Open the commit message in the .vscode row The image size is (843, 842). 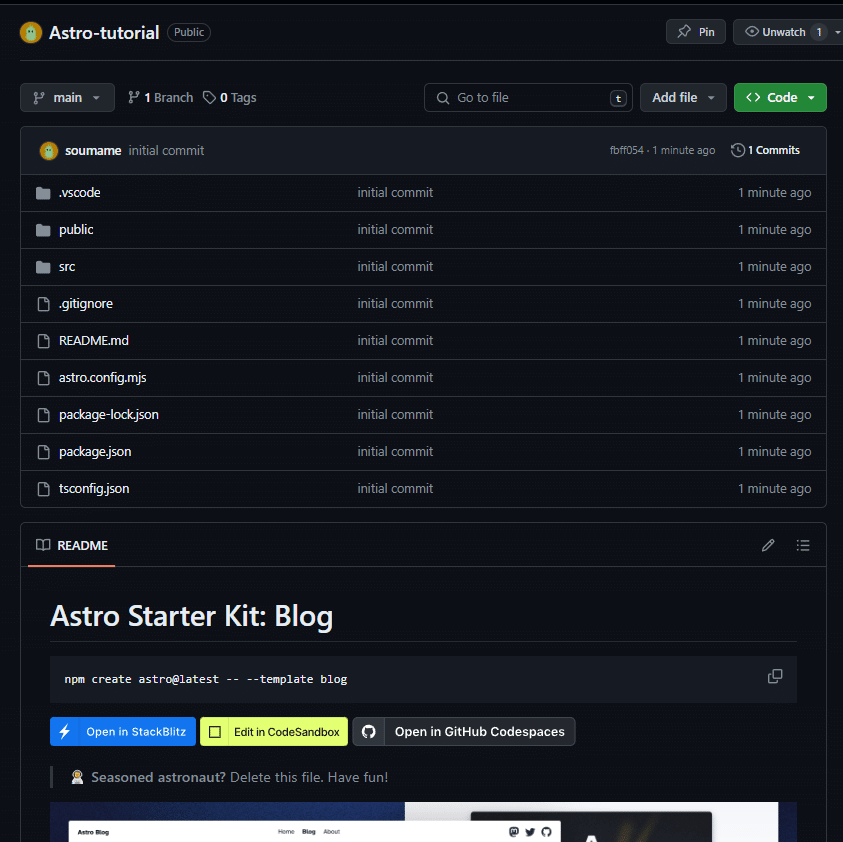[x=395, y=193]
